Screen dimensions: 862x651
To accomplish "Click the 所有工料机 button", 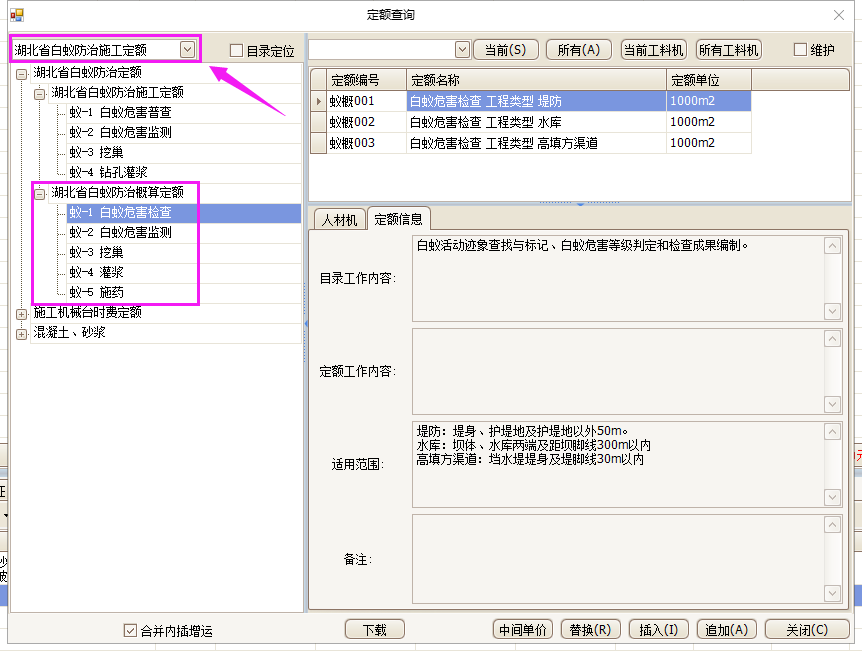I will click(728, 50).
